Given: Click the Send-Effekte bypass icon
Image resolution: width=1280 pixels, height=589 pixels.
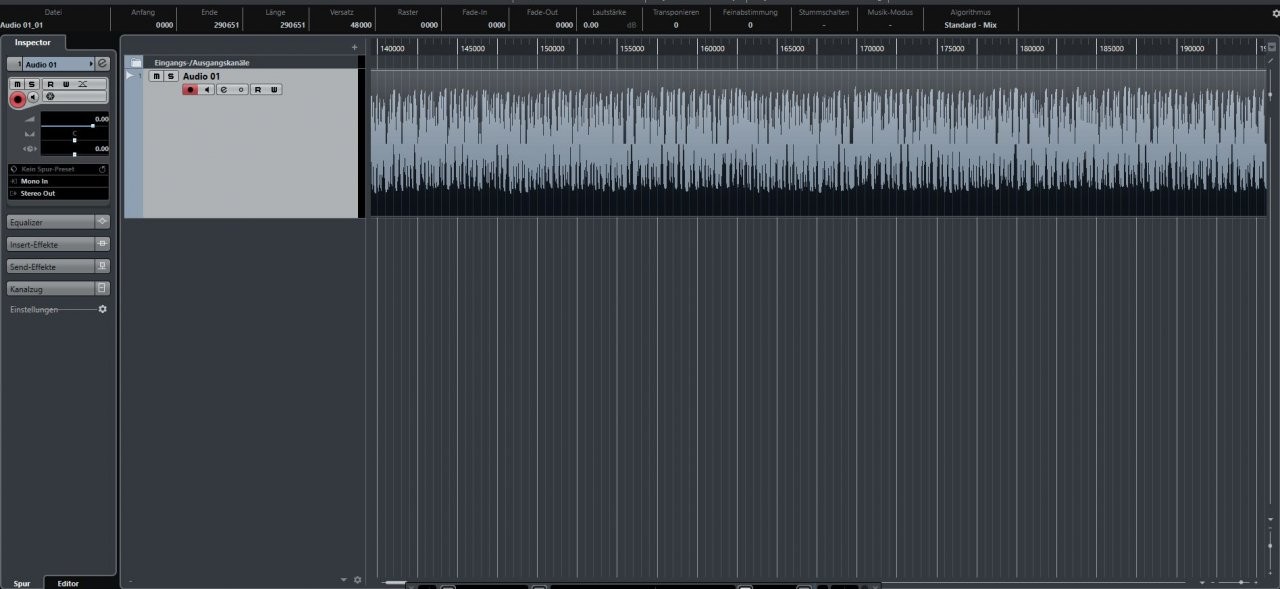Looking at the screenshot, I should tap(102, 267).
